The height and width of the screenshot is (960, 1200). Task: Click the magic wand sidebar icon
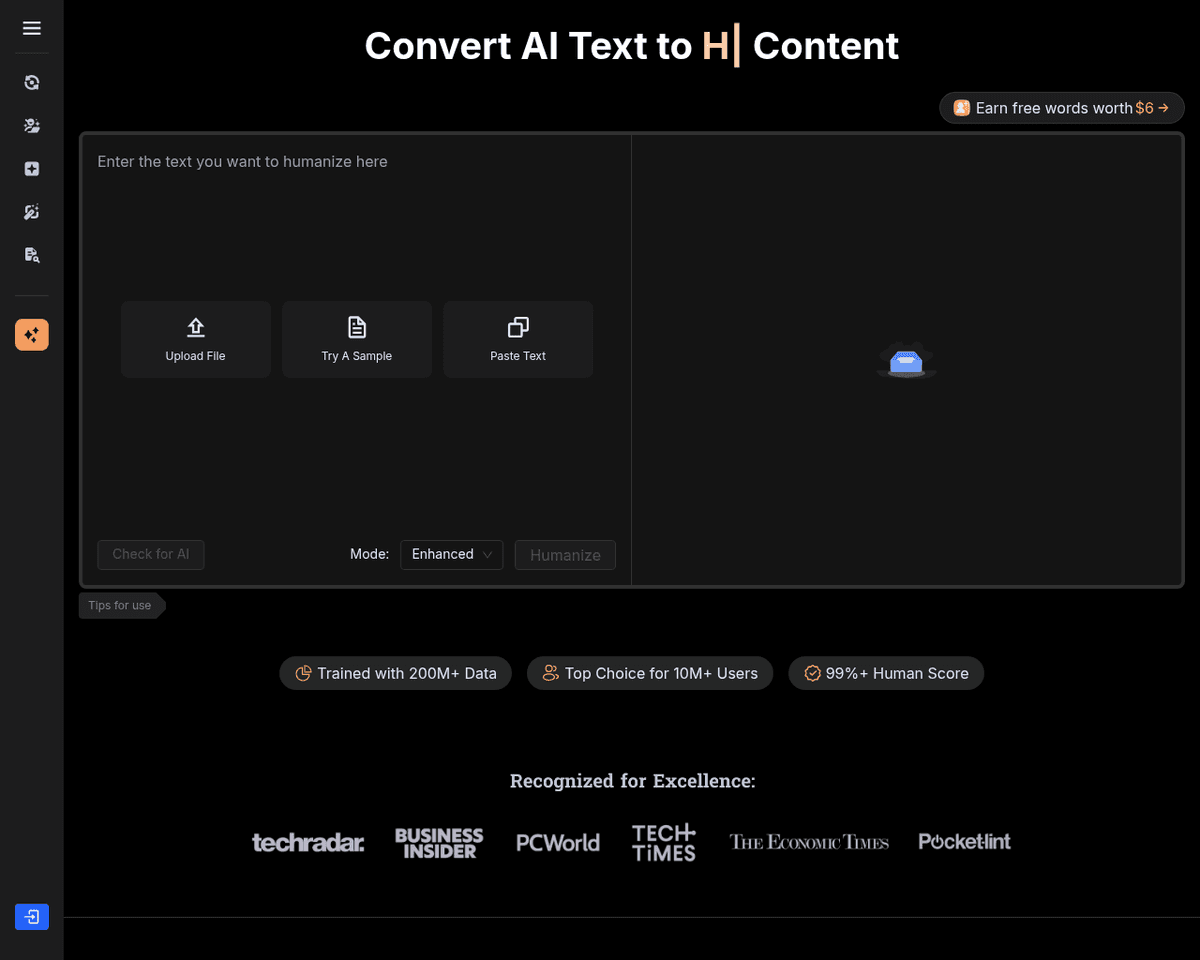pyautogui.click(x=32, y=212)
